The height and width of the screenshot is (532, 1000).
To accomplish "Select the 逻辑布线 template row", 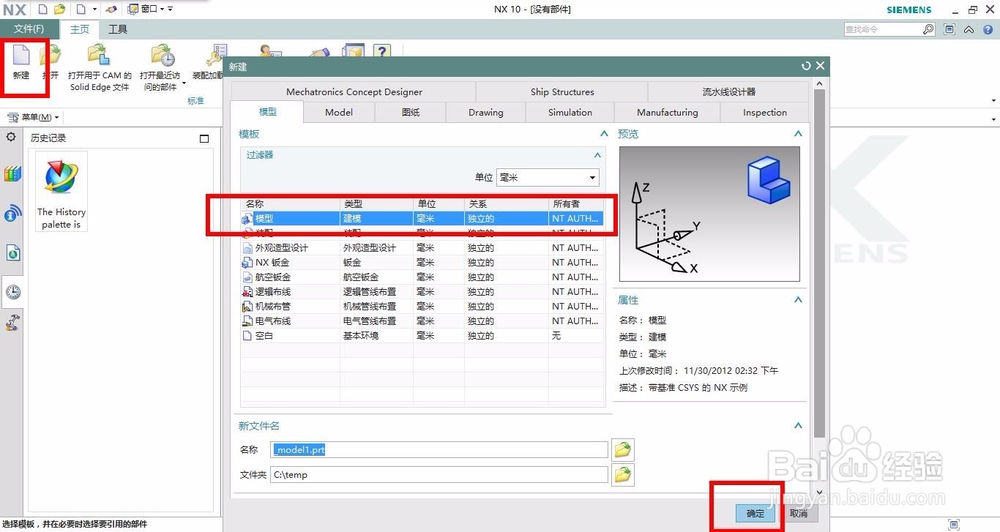I will coord(422,292).
